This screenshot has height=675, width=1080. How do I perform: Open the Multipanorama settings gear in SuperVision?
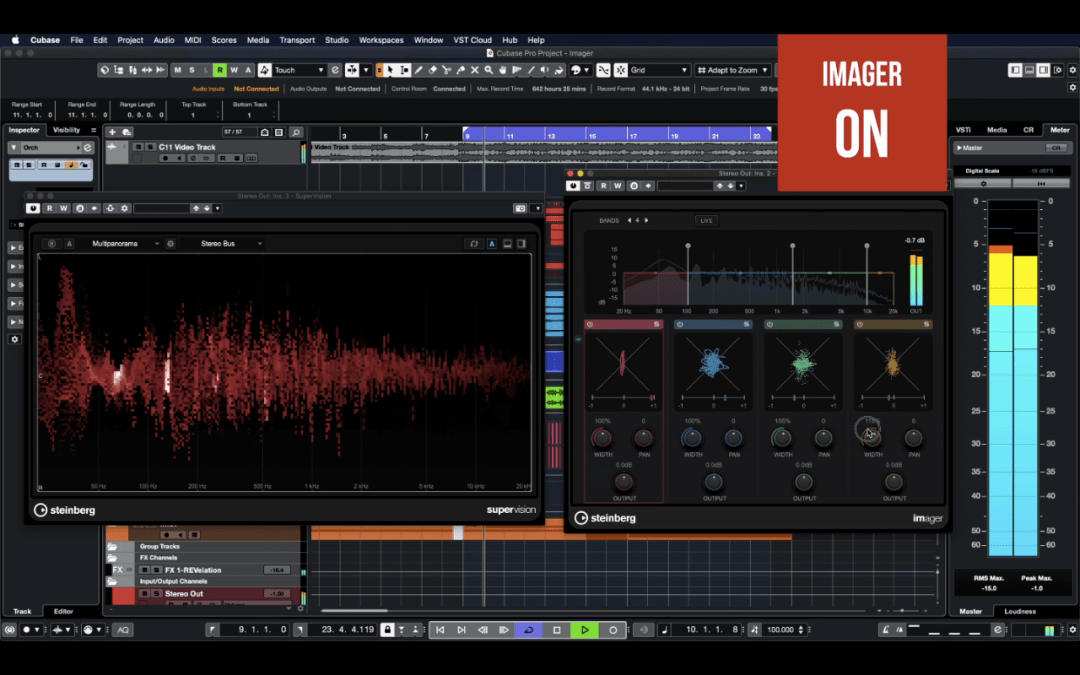[170, 243]
